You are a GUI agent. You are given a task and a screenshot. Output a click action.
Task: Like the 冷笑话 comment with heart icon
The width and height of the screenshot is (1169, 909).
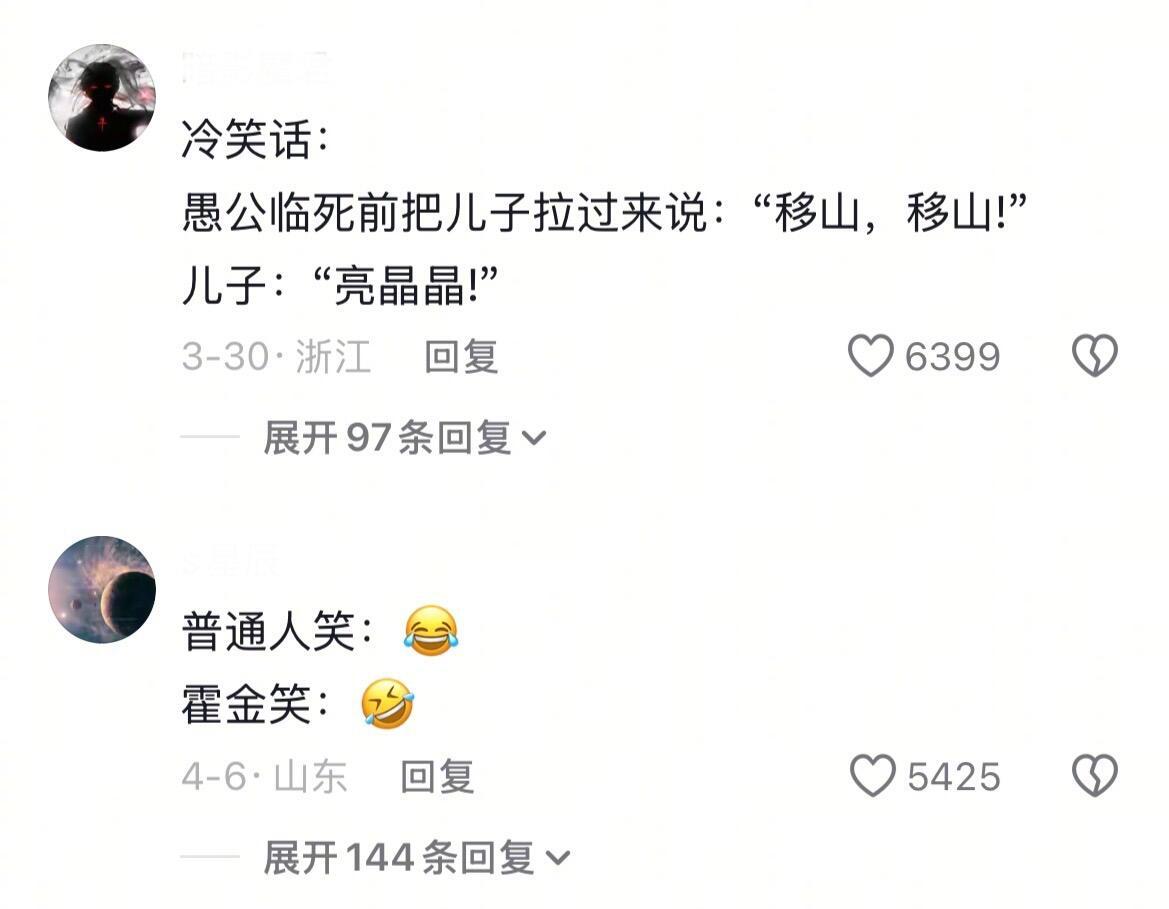870,356
